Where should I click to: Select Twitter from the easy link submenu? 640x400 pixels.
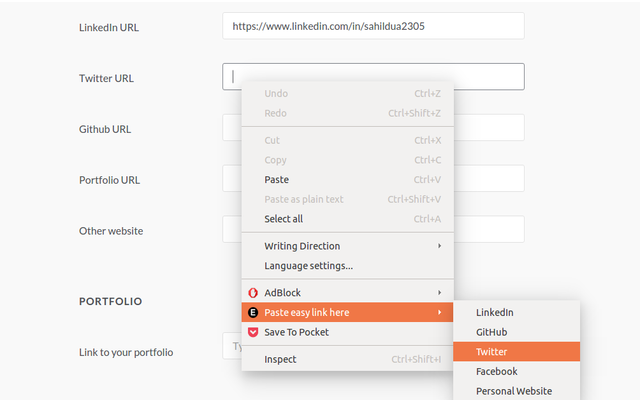pos(516,351)
